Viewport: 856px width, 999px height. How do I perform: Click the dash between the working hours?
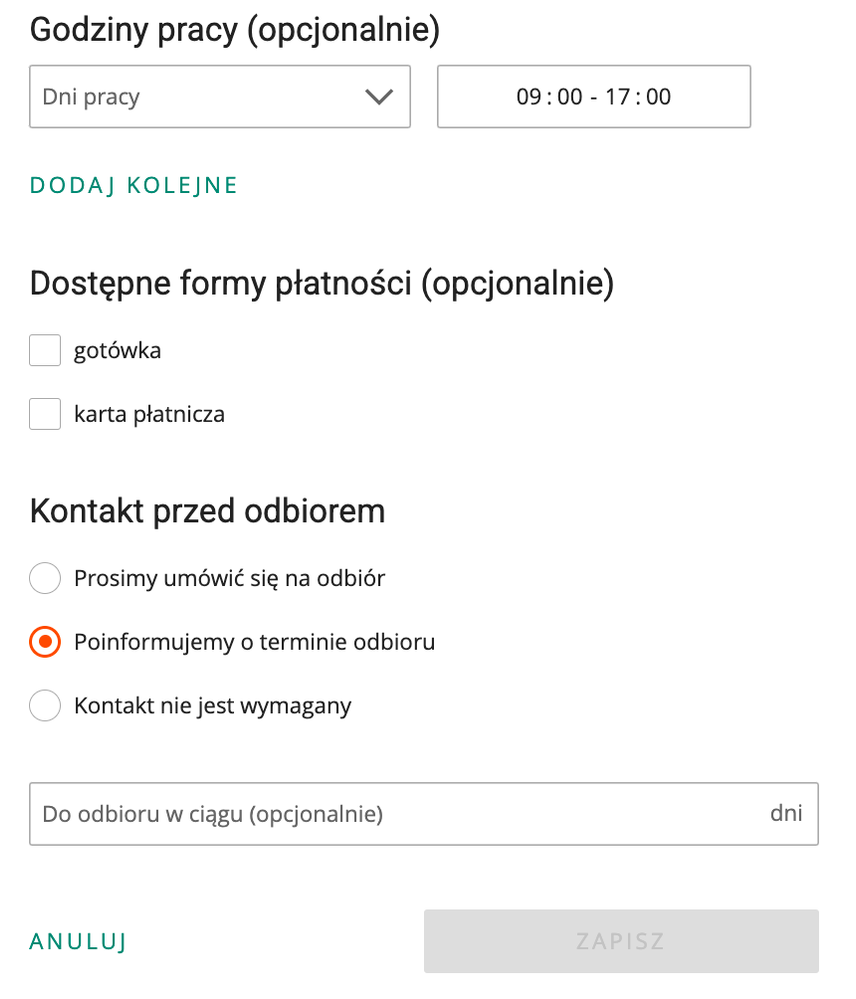pos(594,97)
